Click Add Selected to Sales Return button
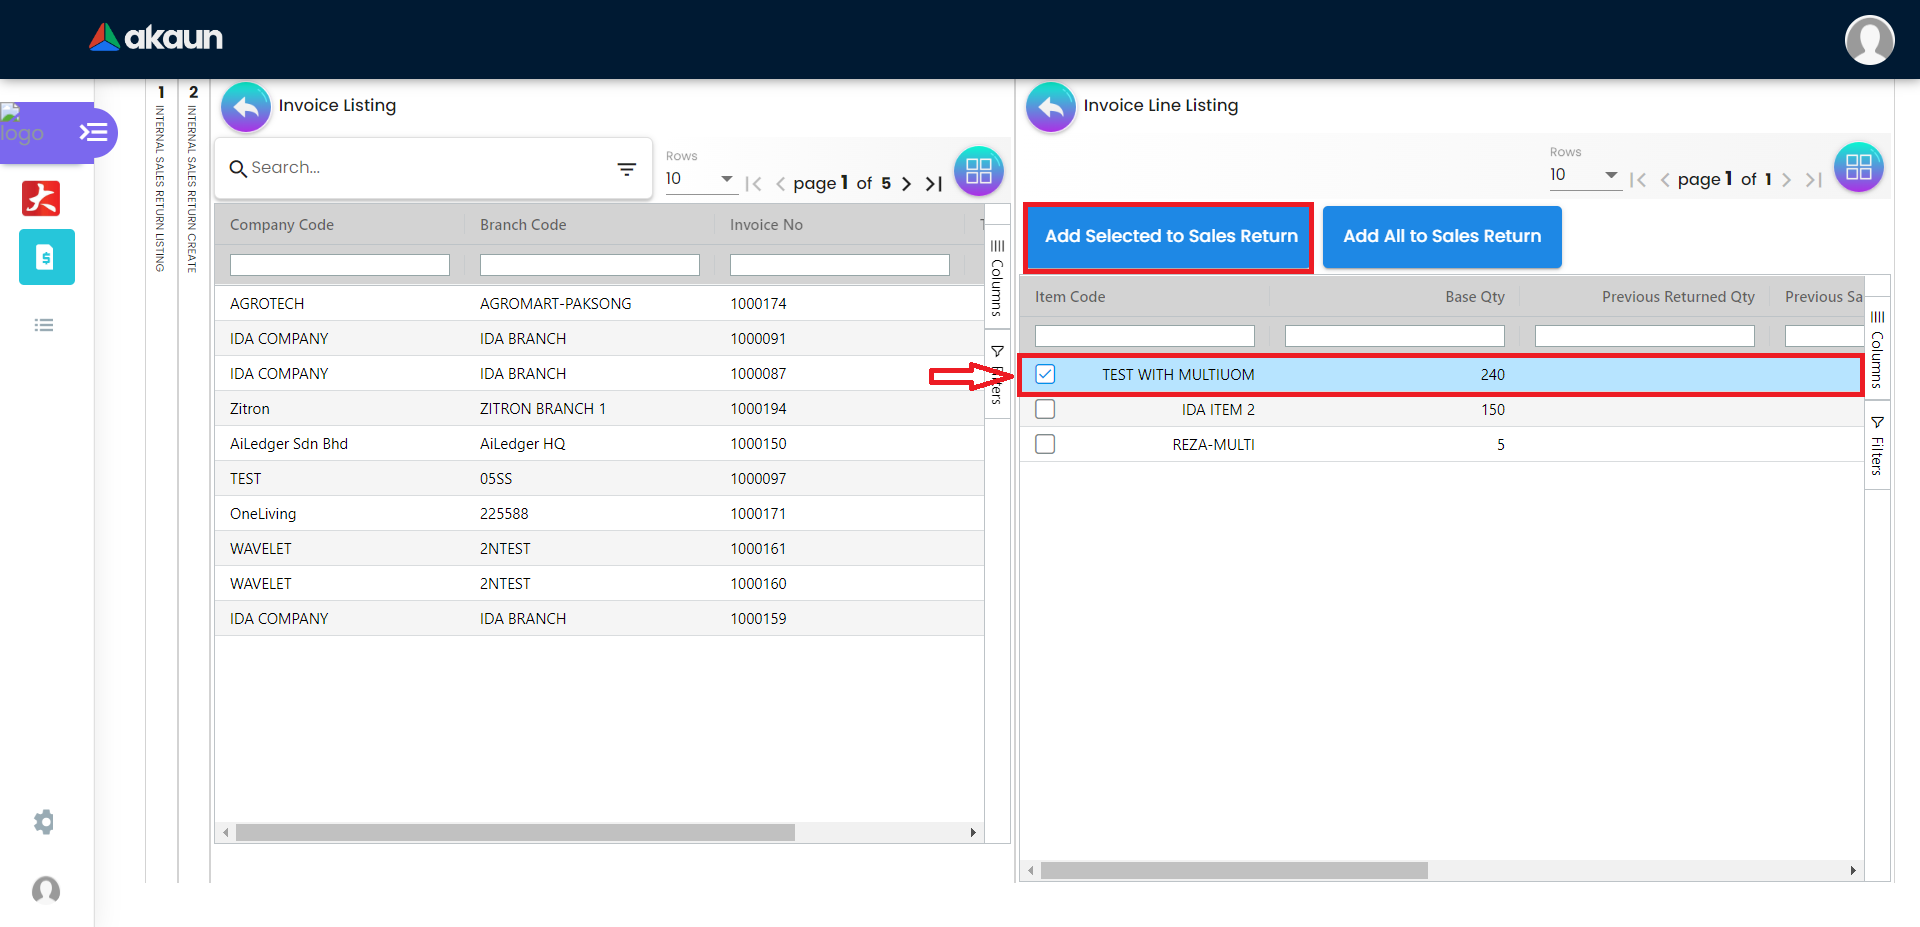The width and height of the screenshot is (1920, 927). (1170, 237)
